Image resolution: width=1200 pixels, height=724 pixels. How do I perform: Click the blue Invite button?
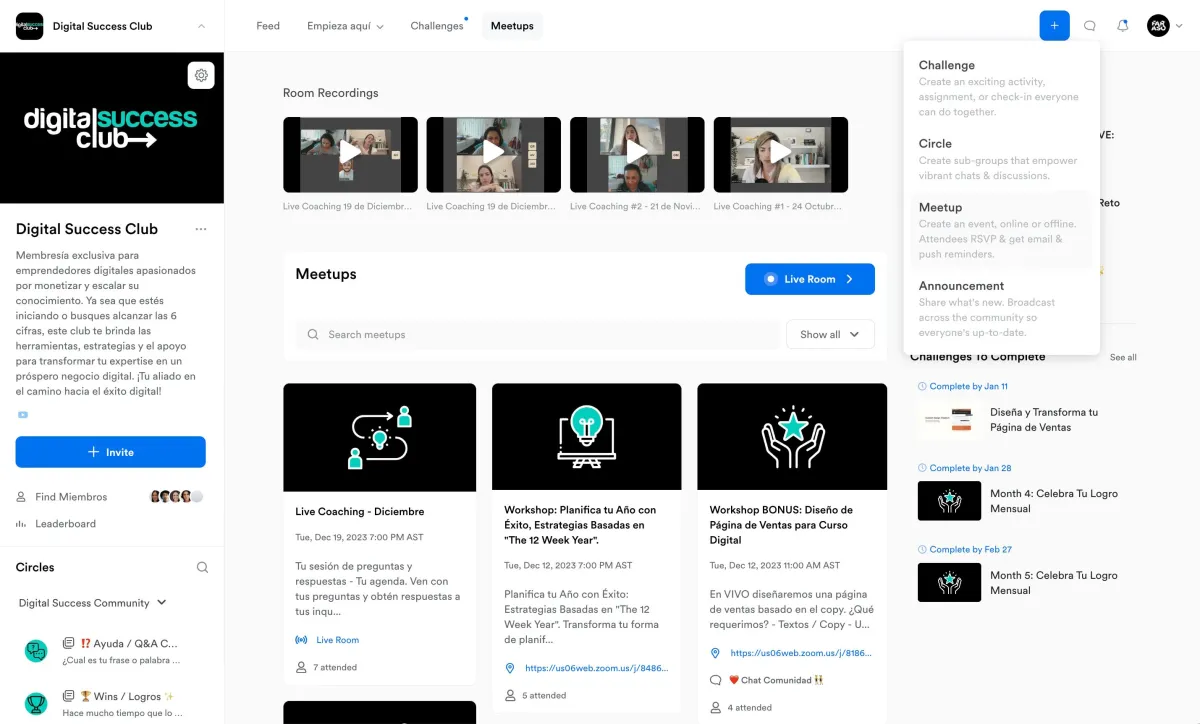[110, 452]
